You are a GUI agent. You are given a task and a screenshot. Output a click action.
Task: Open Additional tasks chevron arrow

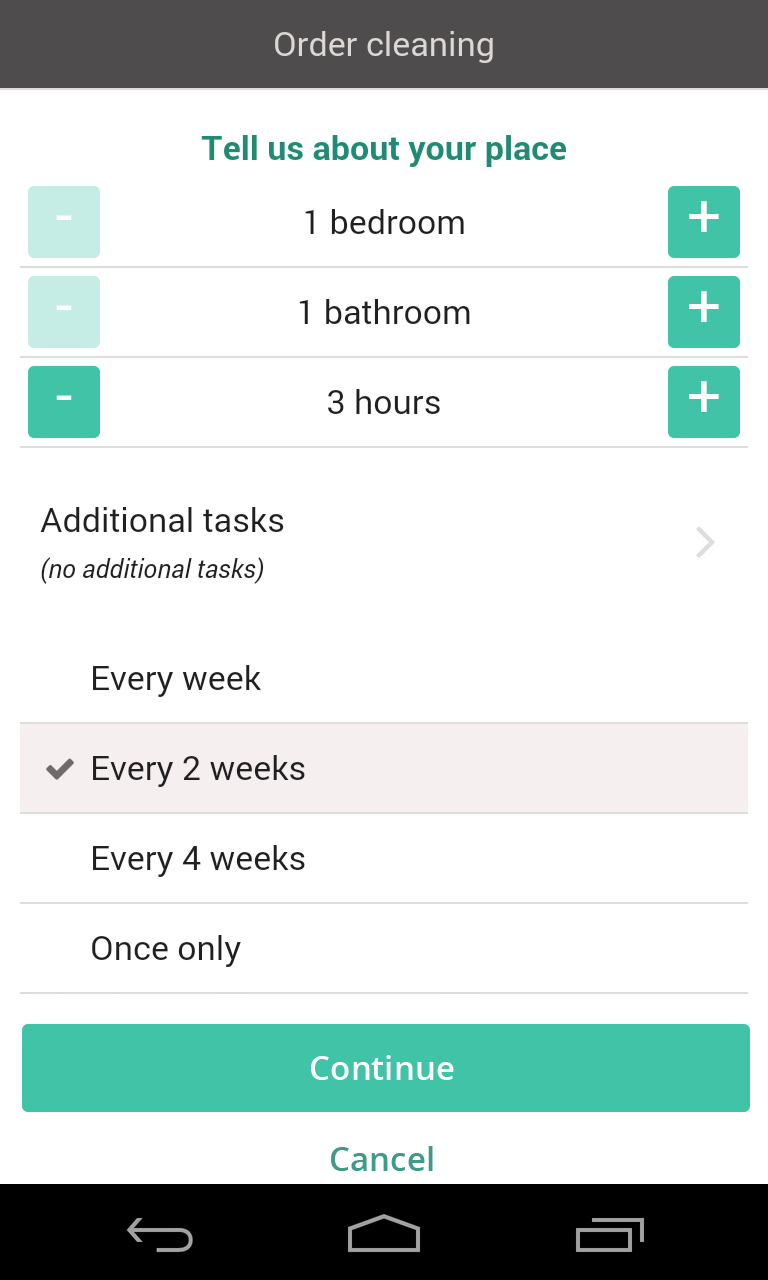click(705, 543)
